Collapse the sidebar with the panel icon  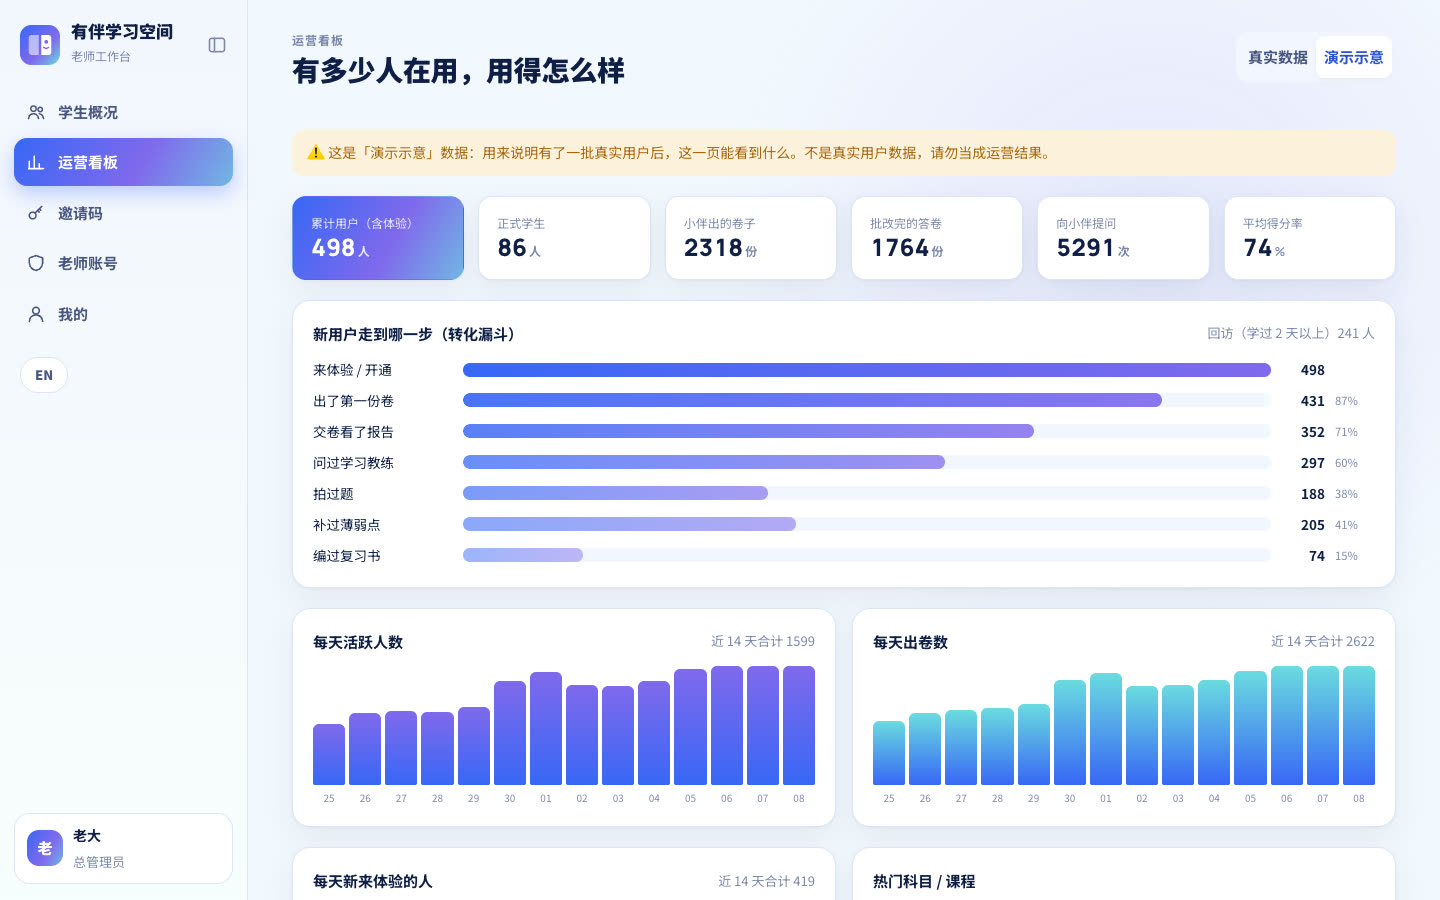(217, 45)
